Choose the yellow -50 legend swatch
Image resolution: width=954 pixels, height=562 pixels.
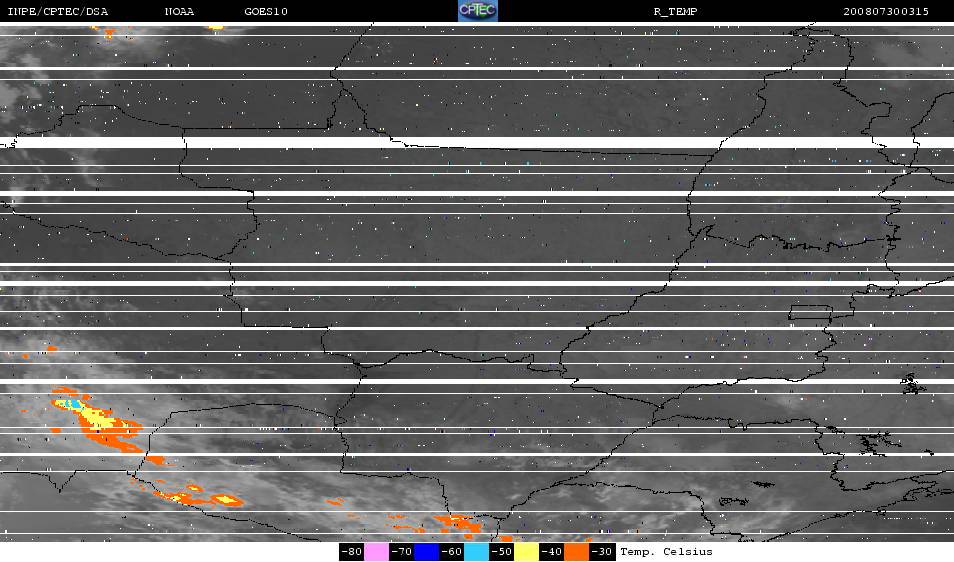click(526, 552)
